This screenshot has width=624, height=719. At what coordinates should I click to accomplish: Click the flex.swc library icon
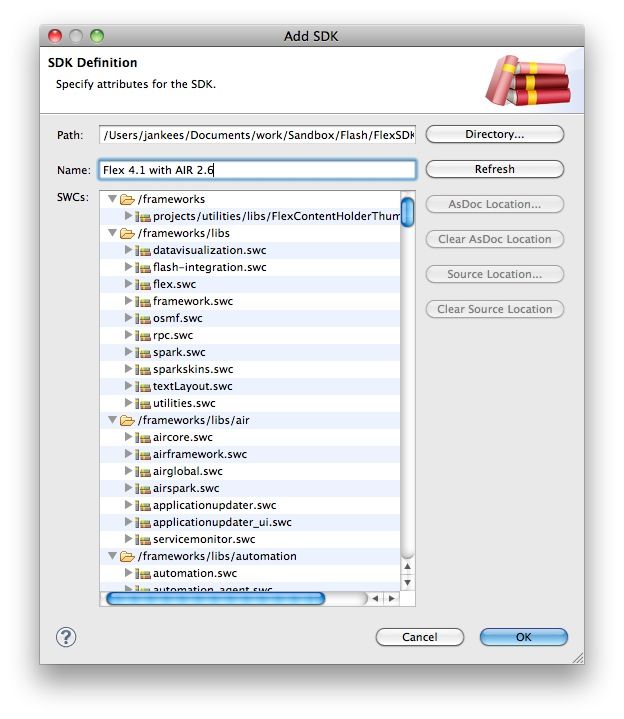143,284
